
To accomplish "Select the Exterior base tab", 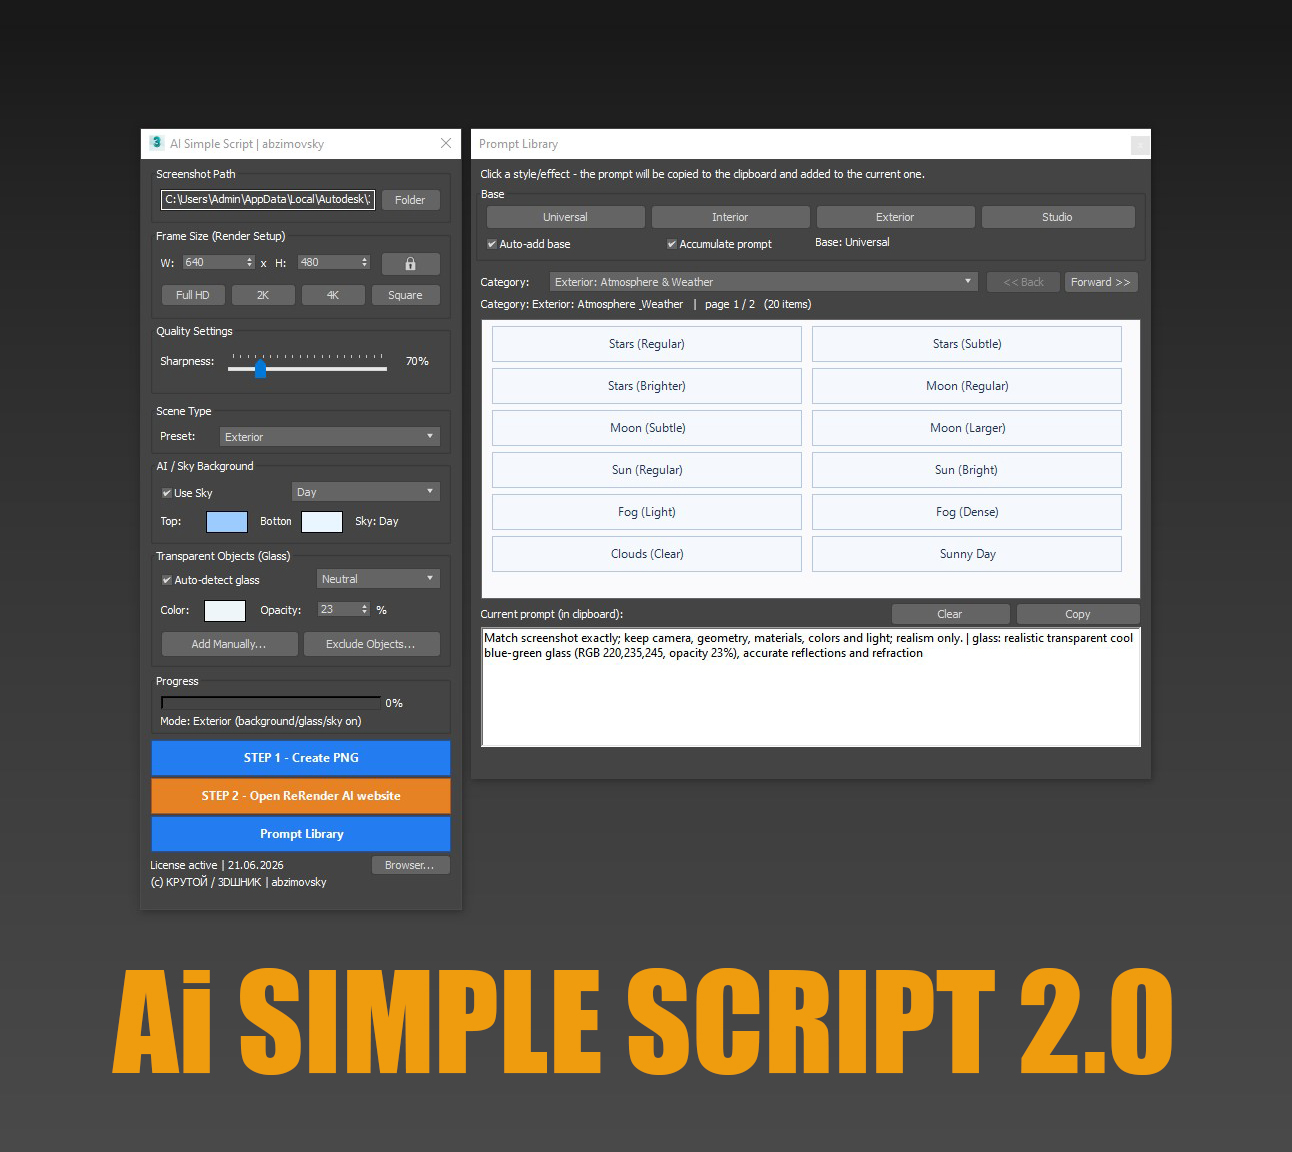I will (895, 217).
